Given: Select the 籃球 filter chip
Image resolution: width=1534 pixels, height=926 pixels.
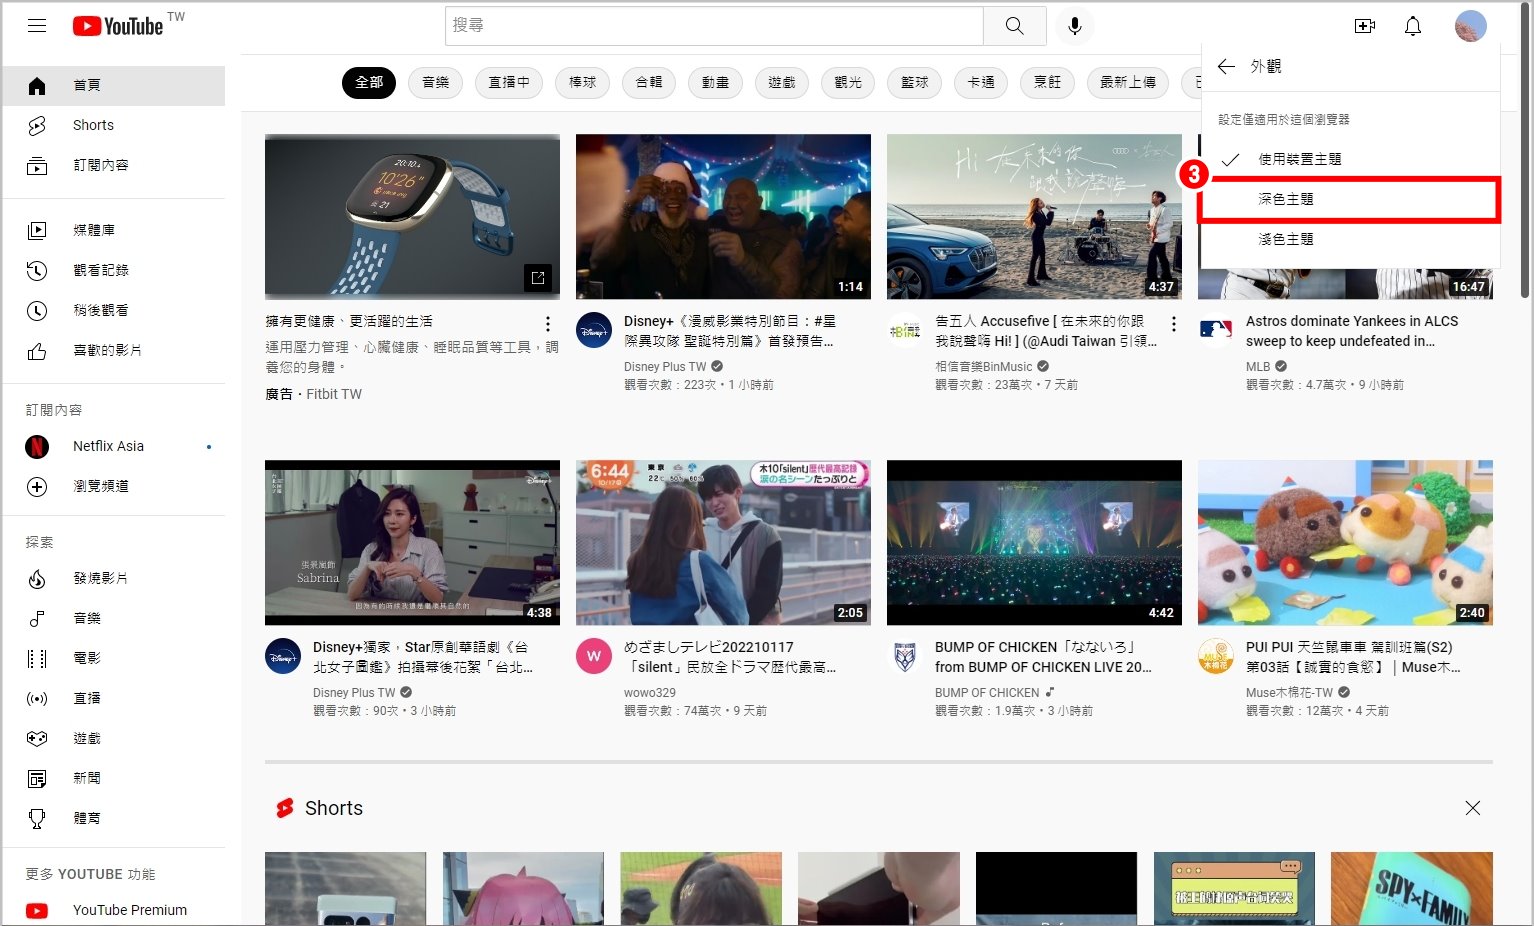Looking at the screenshot, I should click(x=915, y=82).
